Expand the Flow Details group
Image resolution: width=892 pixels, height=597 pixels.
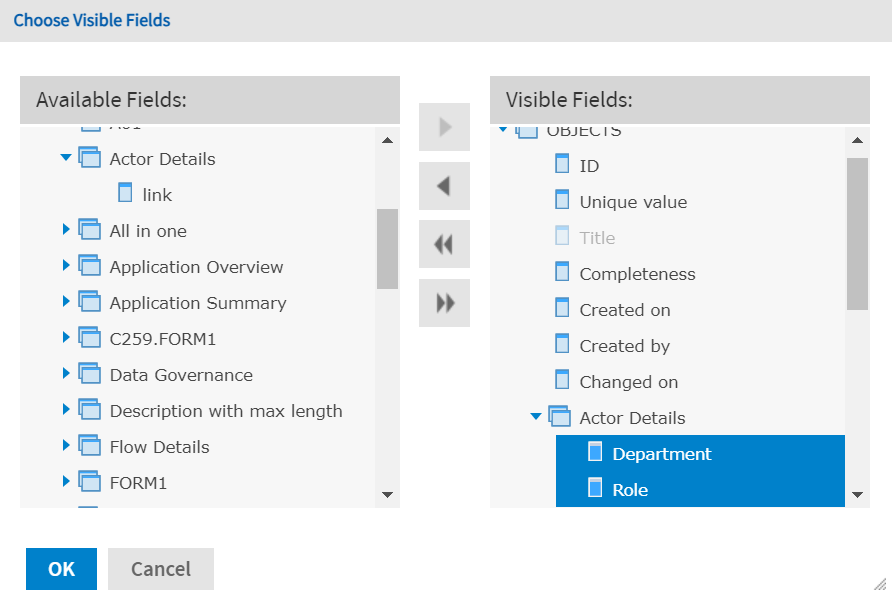[x=66, y=445]
